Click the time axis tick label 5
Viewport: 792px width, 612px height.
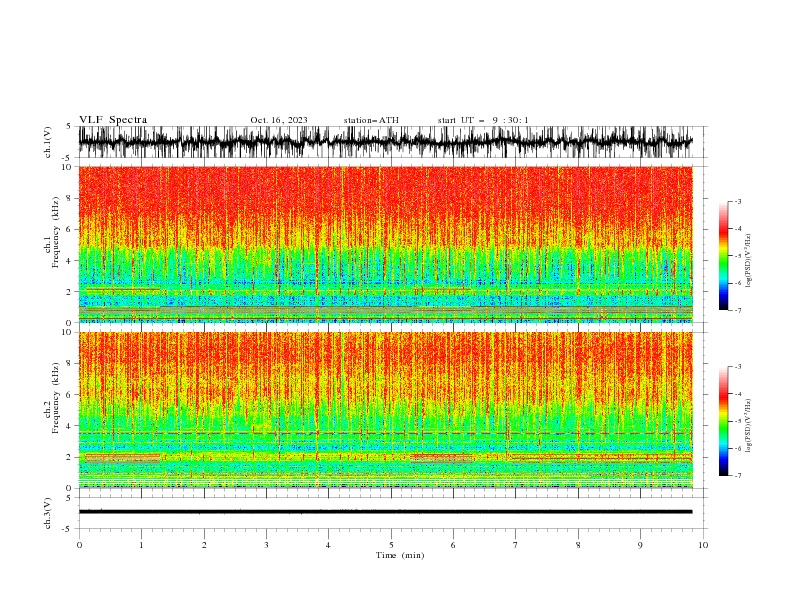pos(391,545)
